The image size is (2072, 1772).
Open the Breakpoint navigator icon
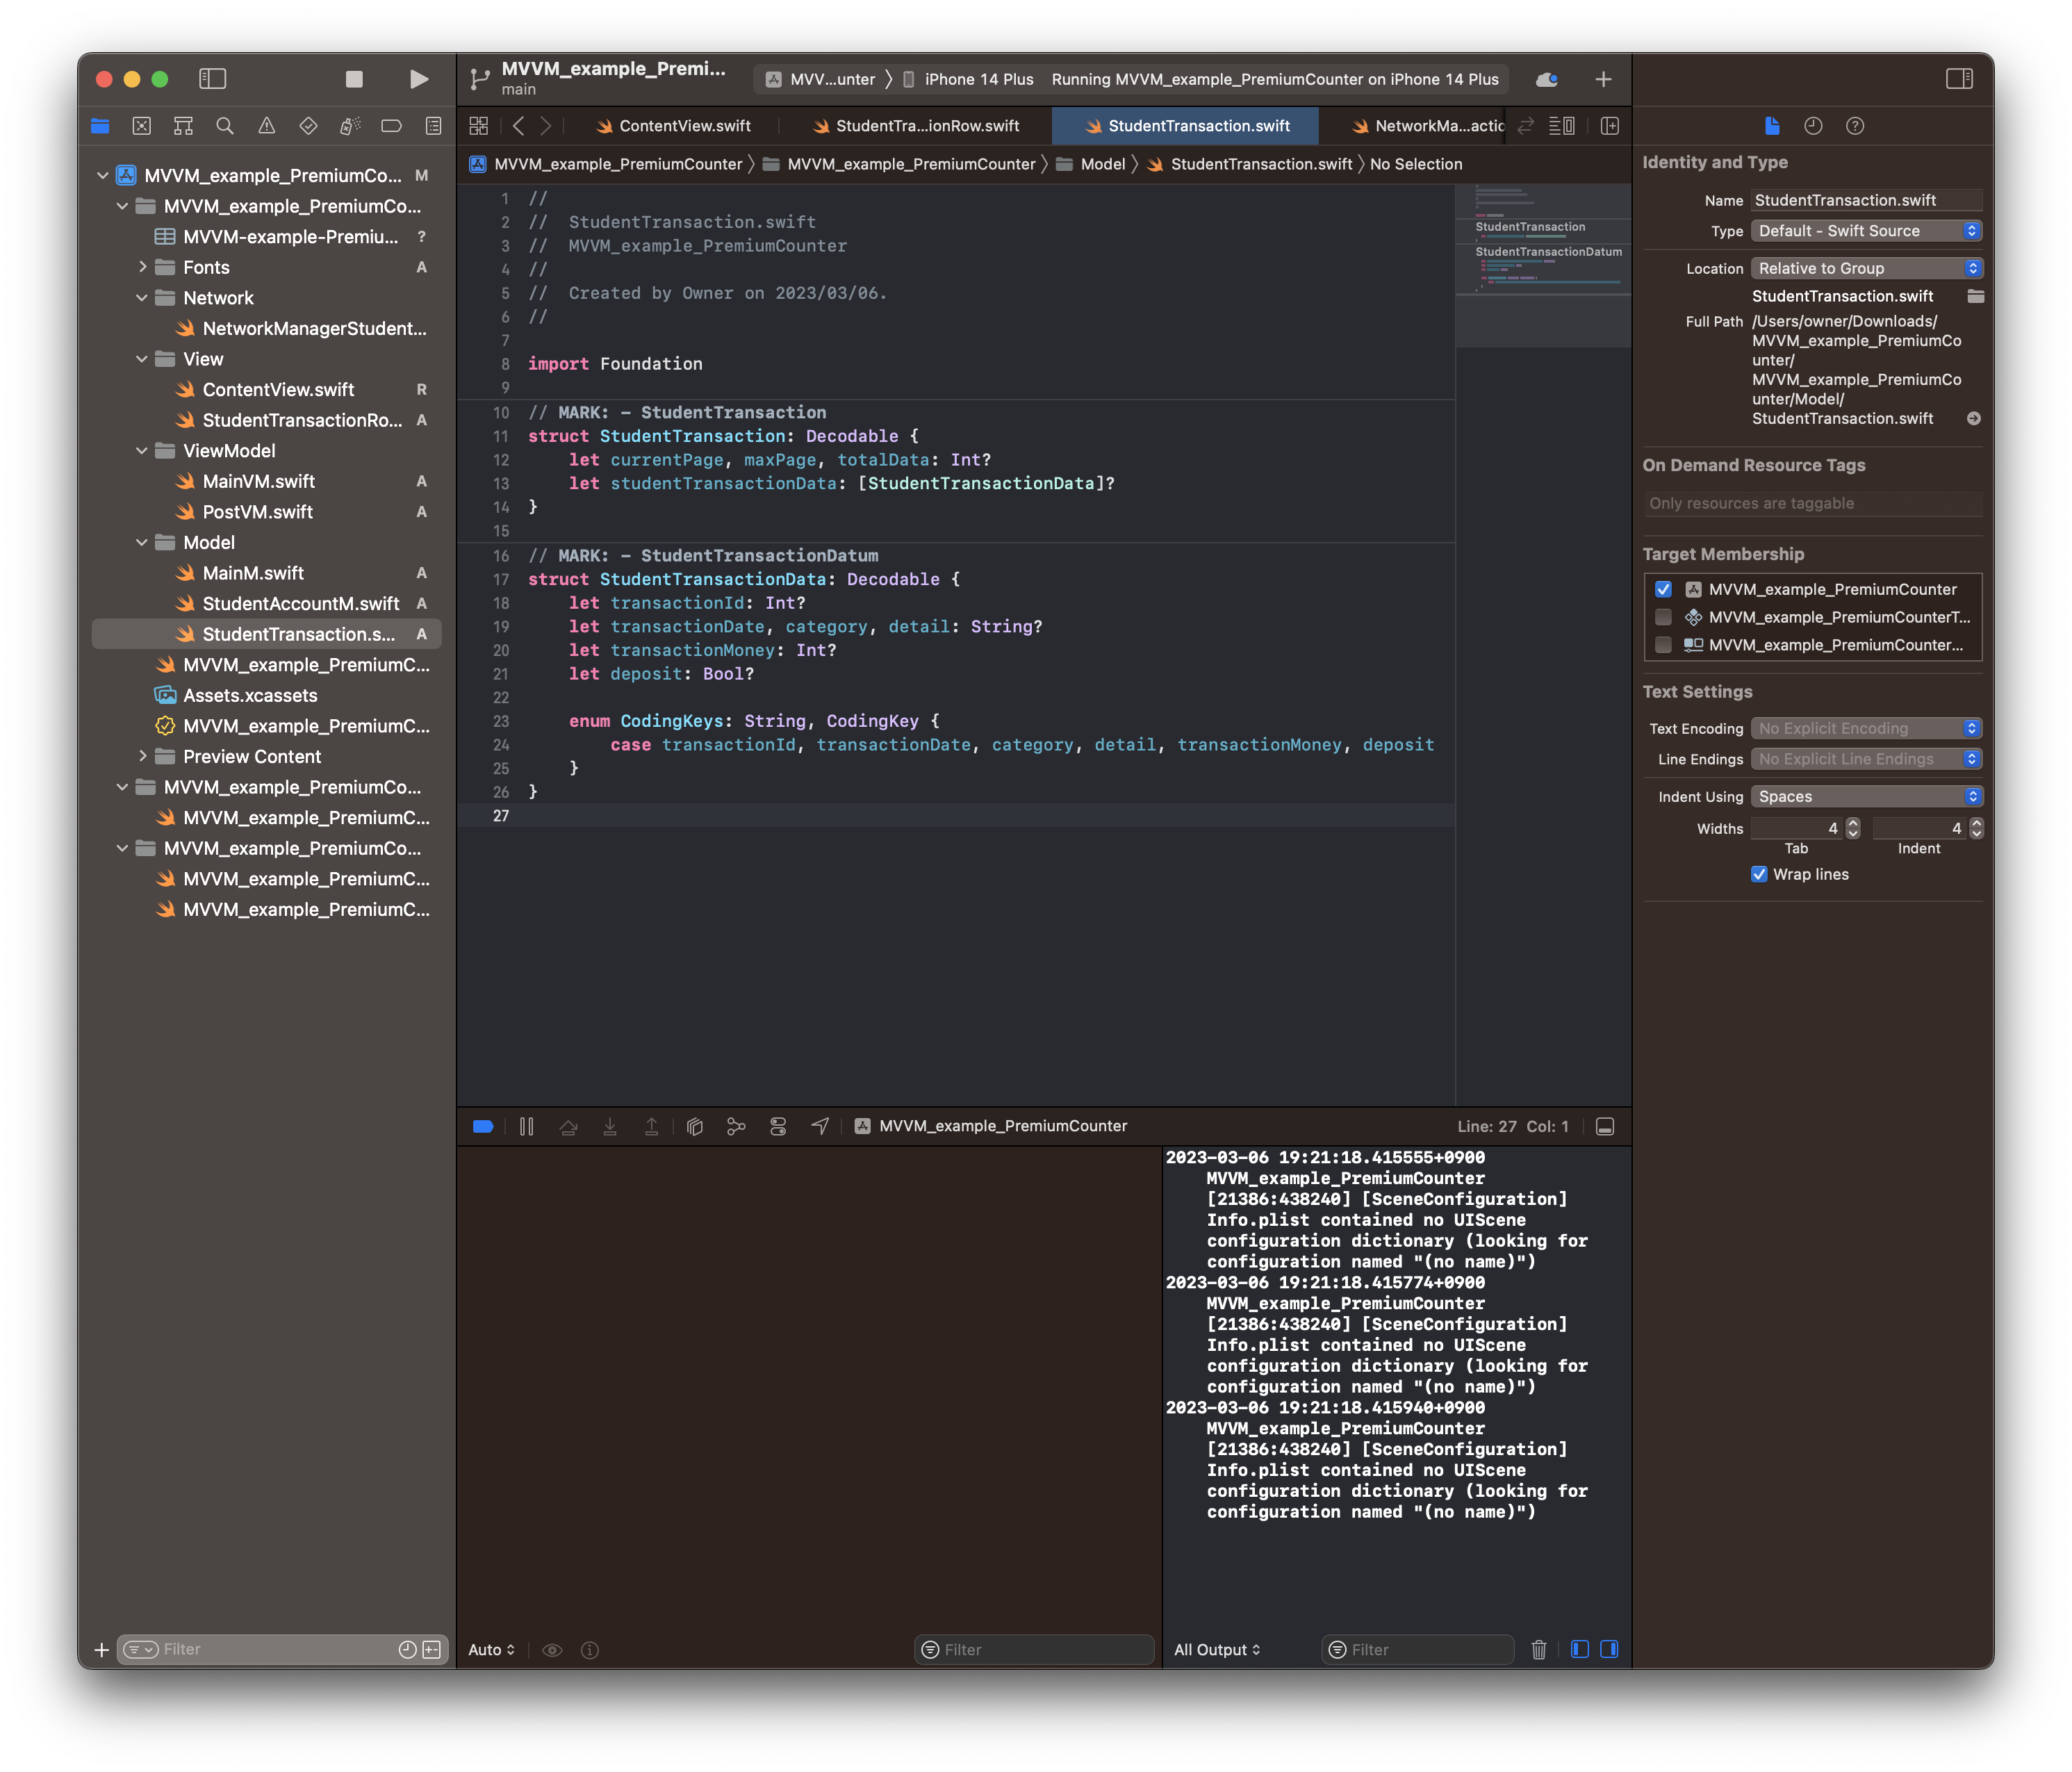click(x=392, y=126)
